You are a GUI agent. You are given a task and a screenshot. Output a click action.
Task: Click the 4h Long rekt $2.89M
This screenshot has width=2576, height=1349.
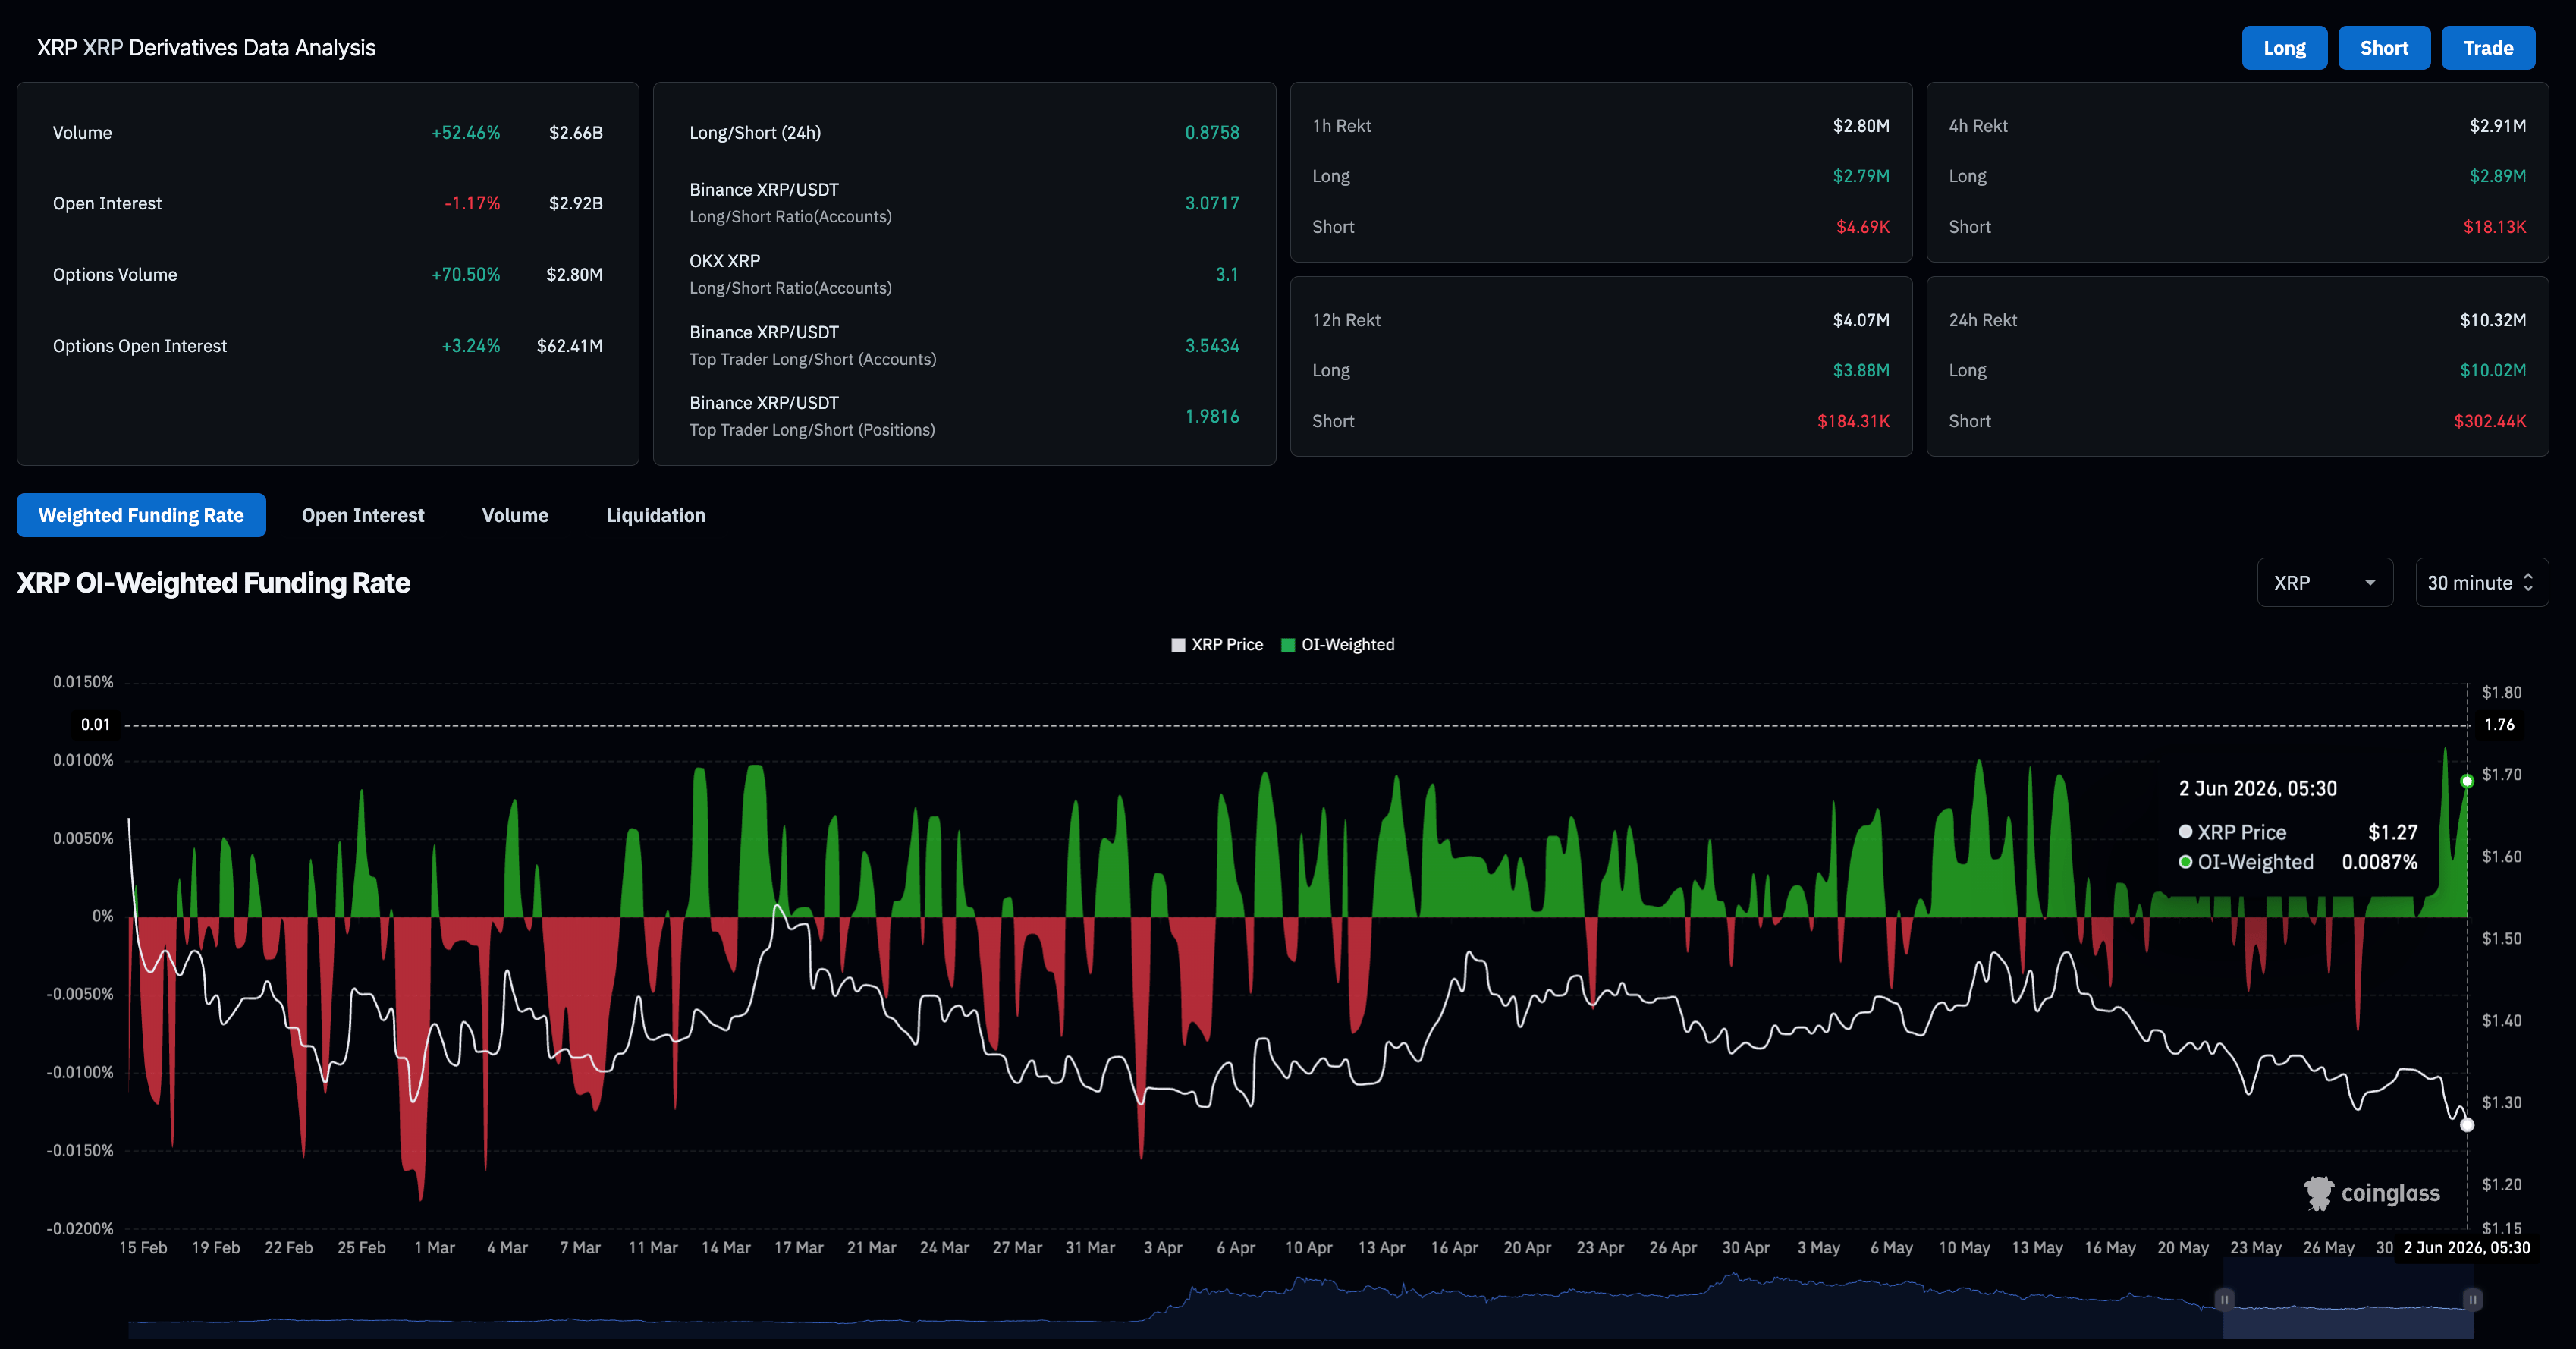(x=2498, y=176)
